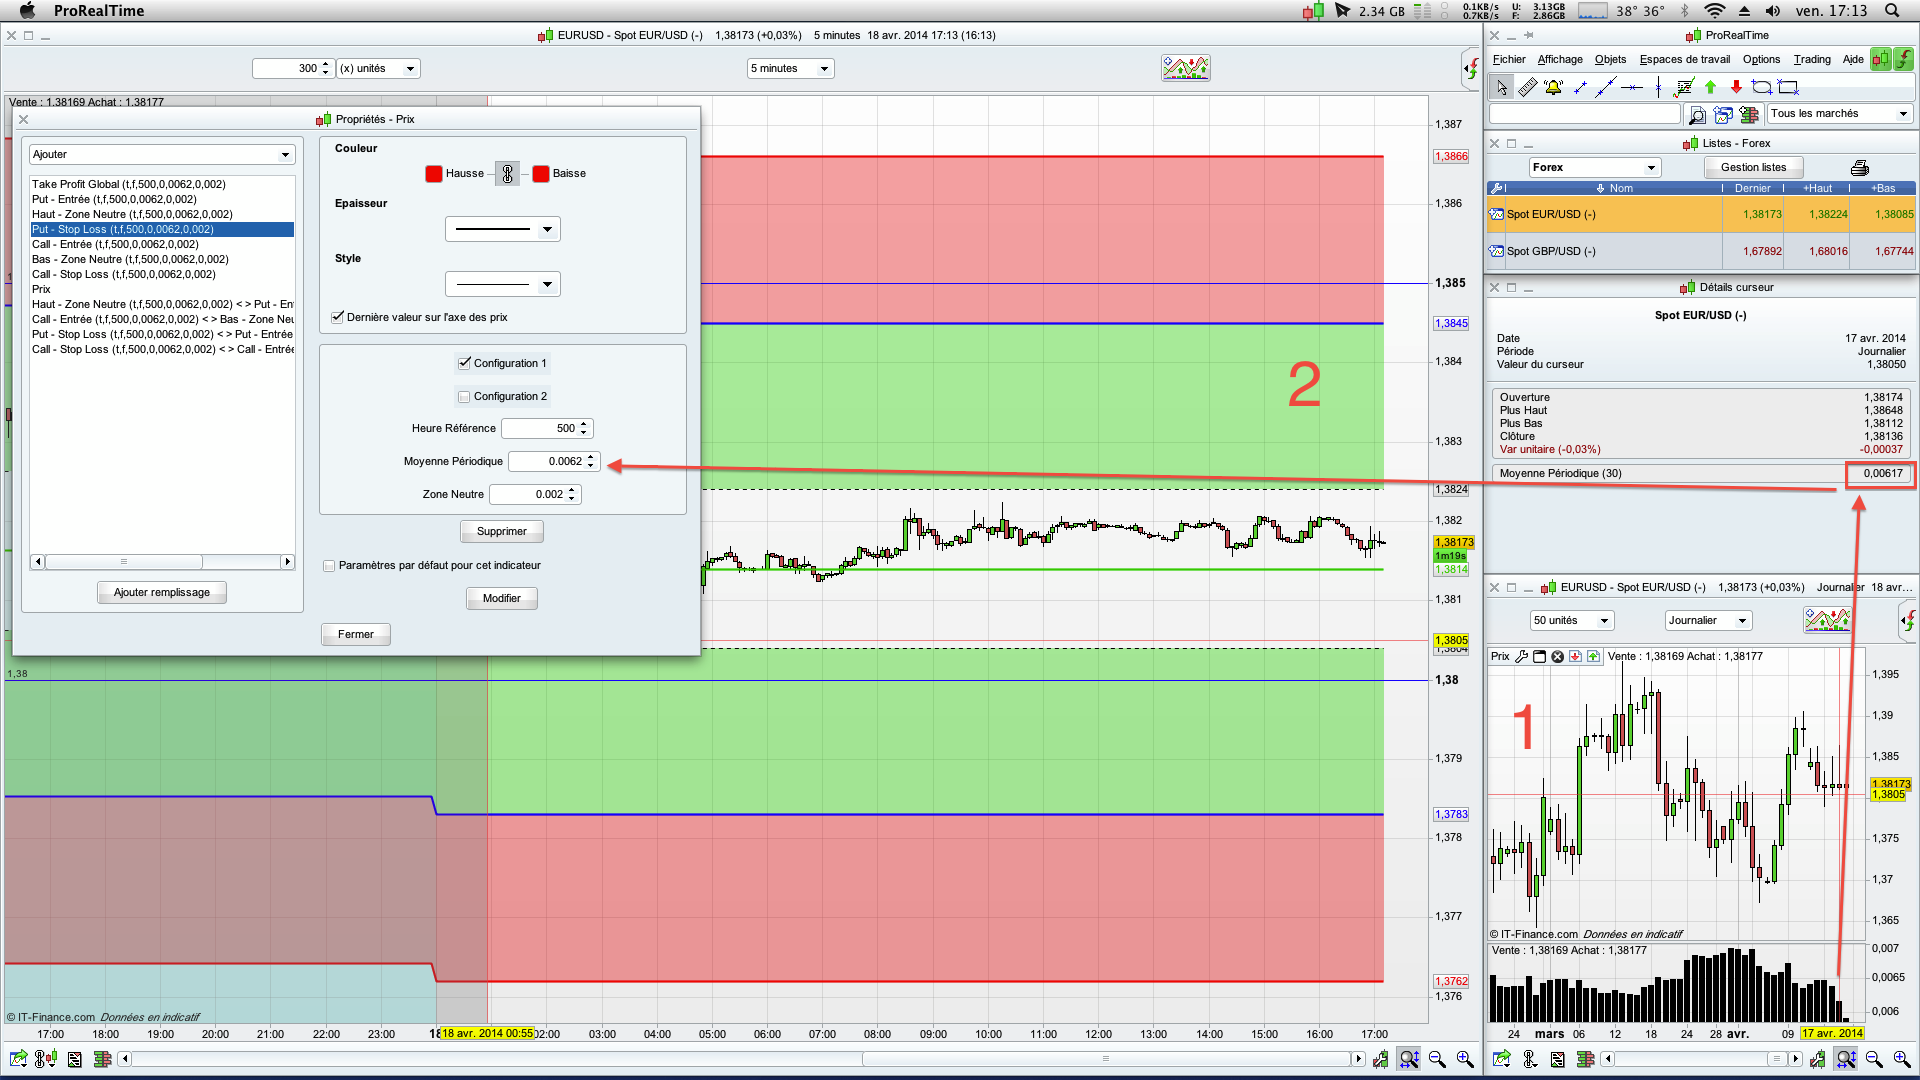Click the printer icon in Listes panel
This screenshot has height=1080, width=1920.
[1859, 167]
